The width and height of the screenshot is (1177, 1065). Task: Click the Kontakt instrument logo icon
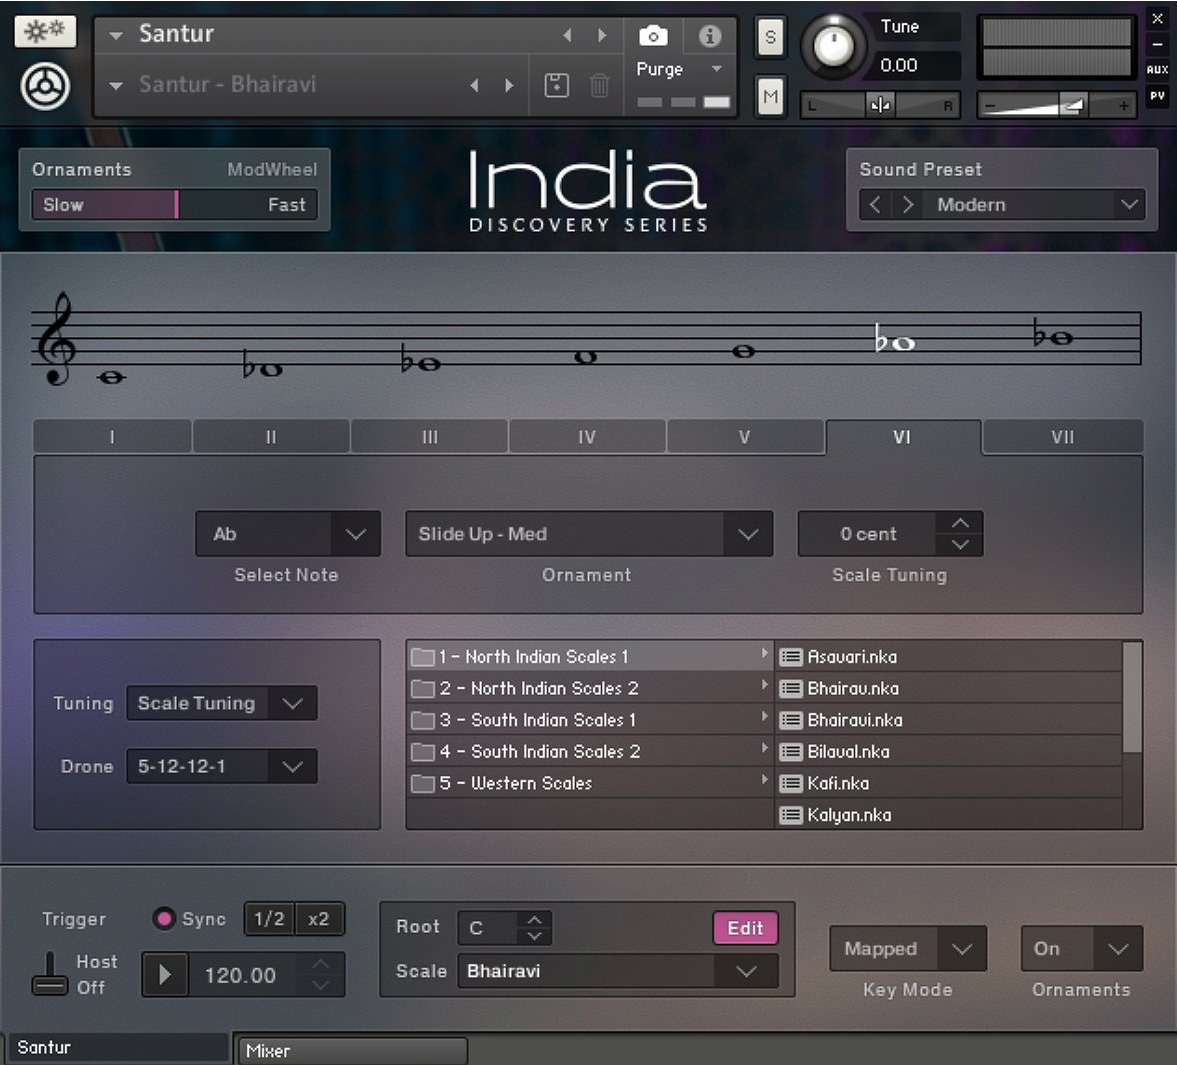click(x=45, y=86)
